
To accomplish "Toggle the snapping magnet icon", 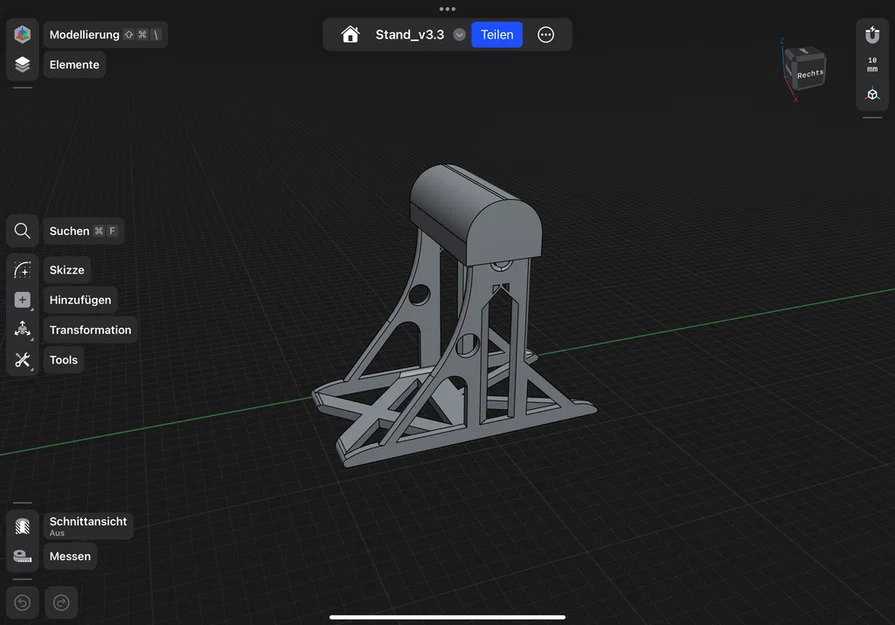I will pos(872,35).
